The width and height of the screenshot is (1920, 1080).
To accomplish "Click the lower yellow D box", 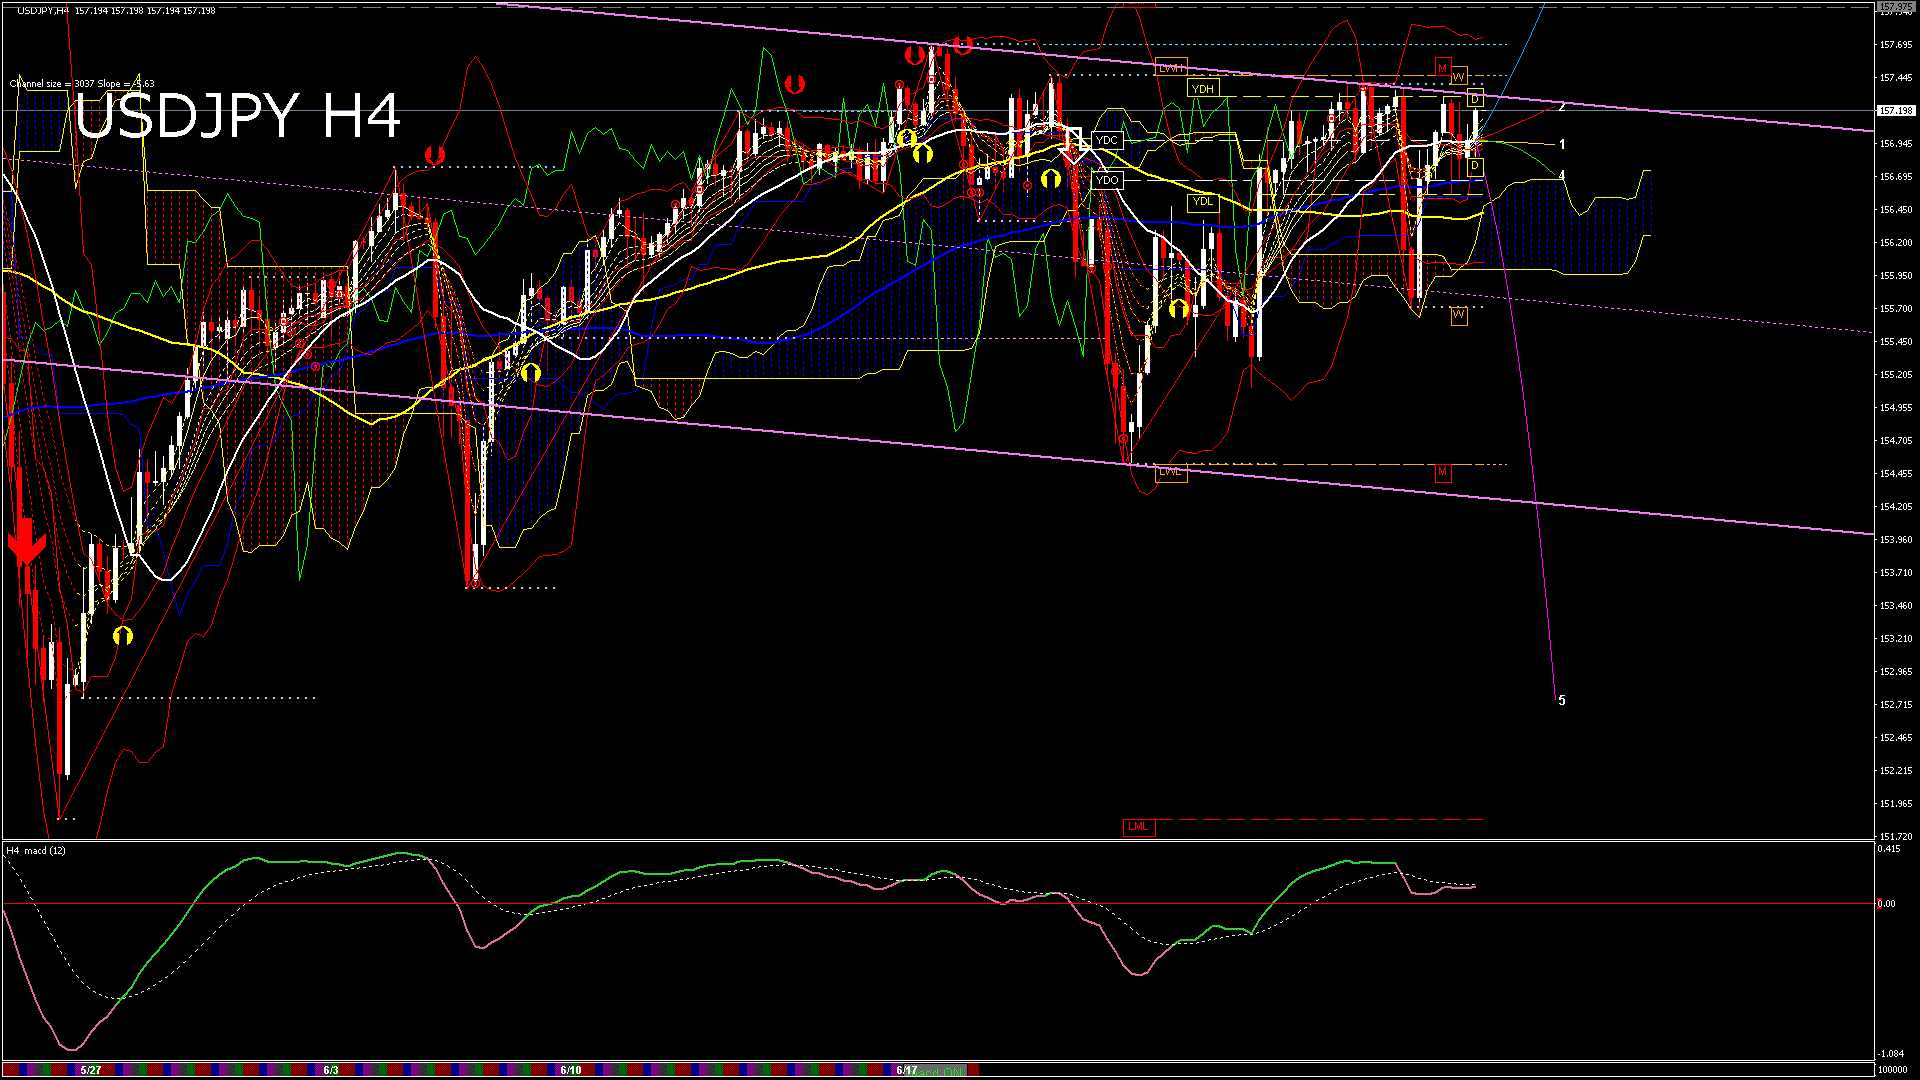I will (1475, 166).
